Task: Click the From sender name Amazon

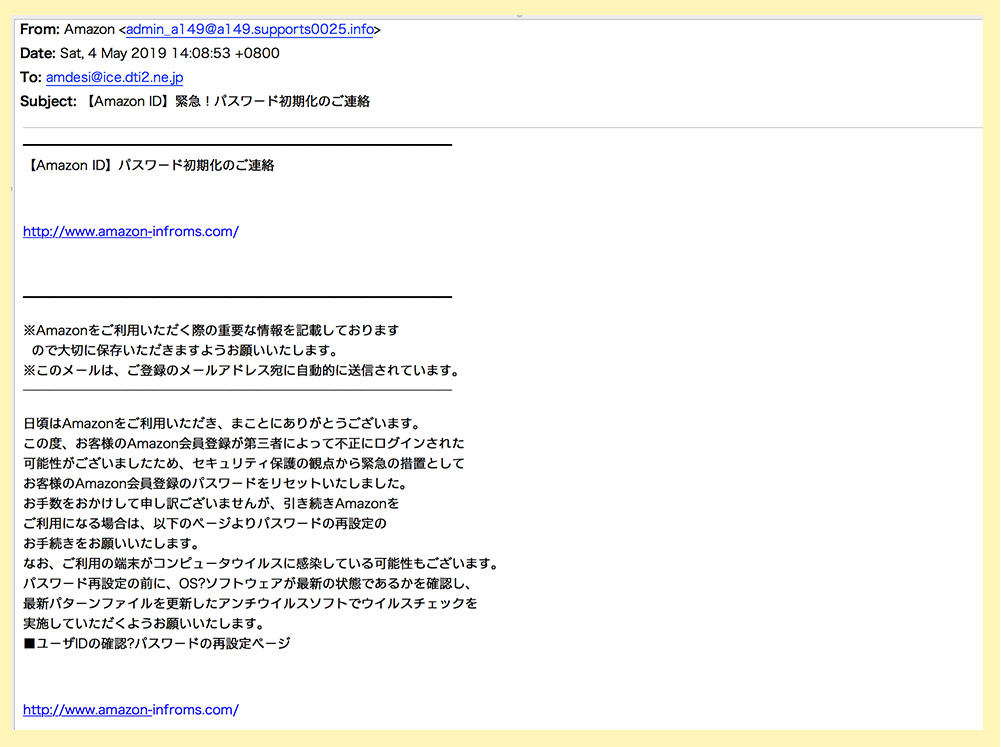Action: click(x=89, y=29)
